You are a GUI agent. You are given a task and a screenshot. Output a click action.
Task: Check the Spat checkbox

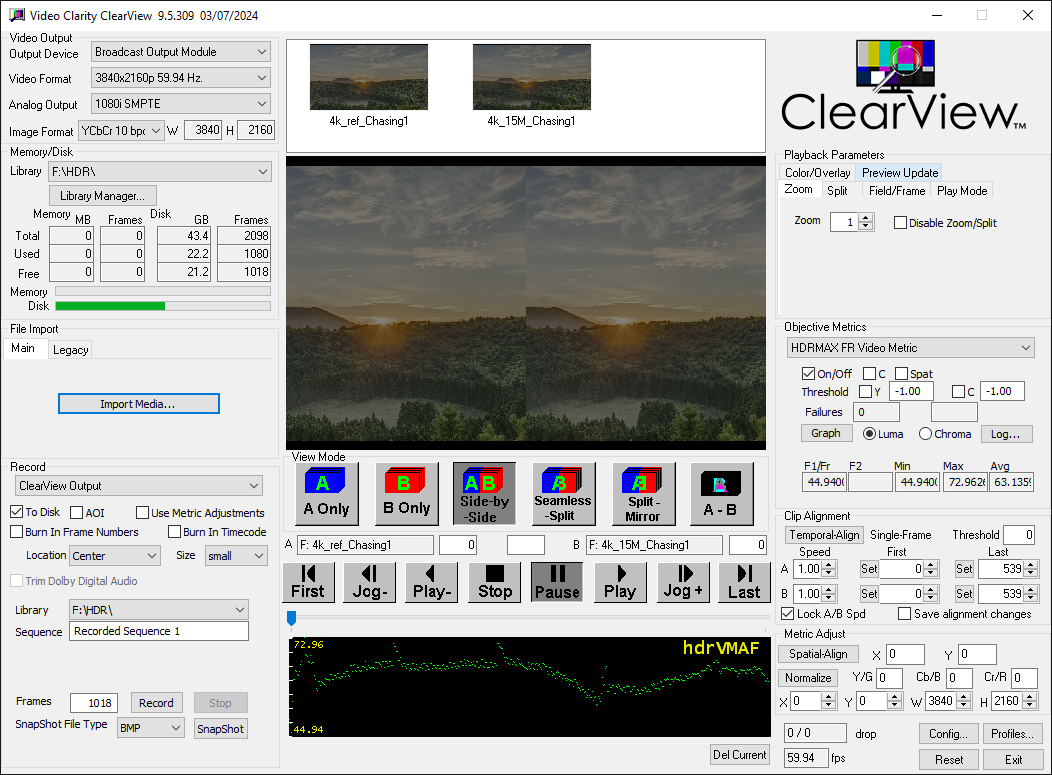tap(902, 374)
